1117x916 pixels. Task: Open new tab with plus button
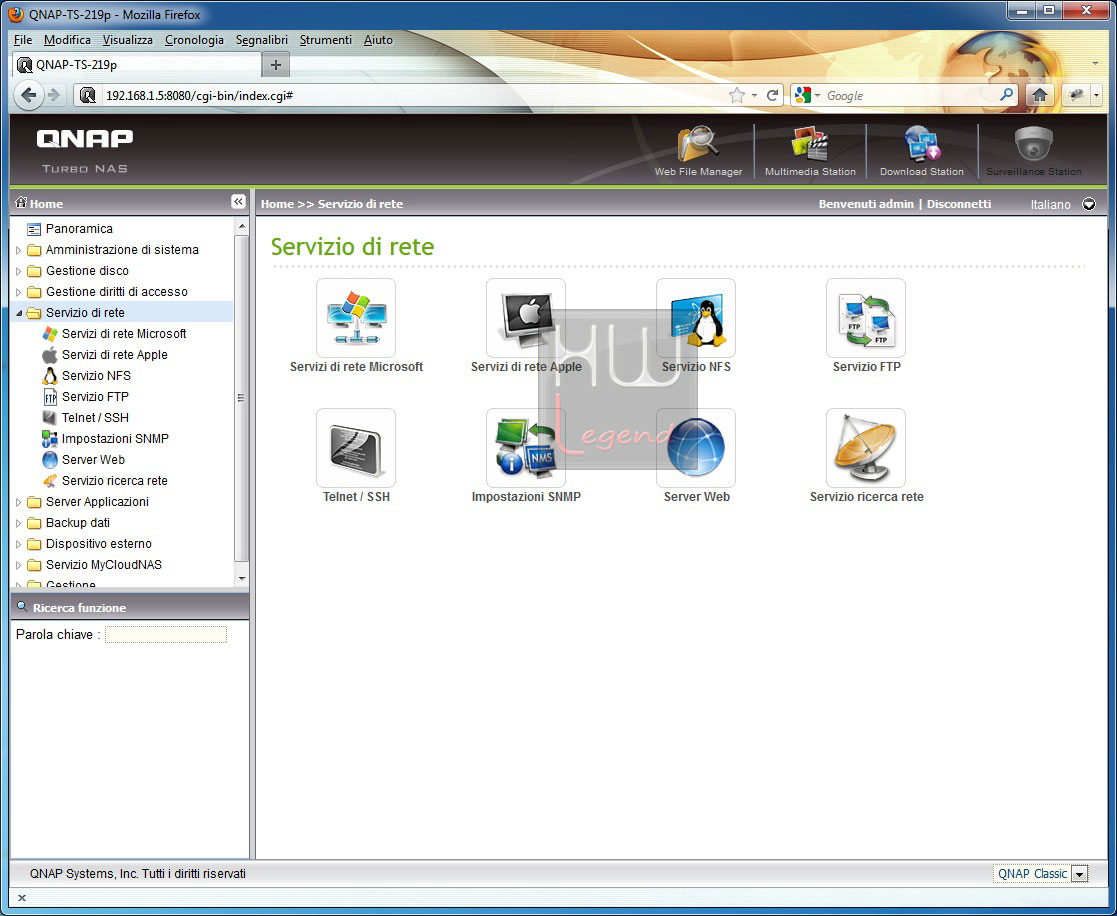276,65
